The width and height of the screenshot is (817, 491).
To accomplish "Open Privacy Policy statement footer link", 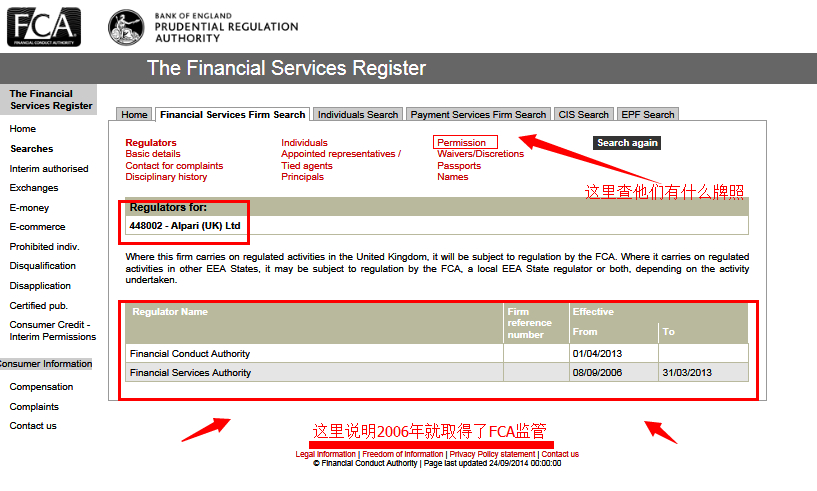I will 492,454.
